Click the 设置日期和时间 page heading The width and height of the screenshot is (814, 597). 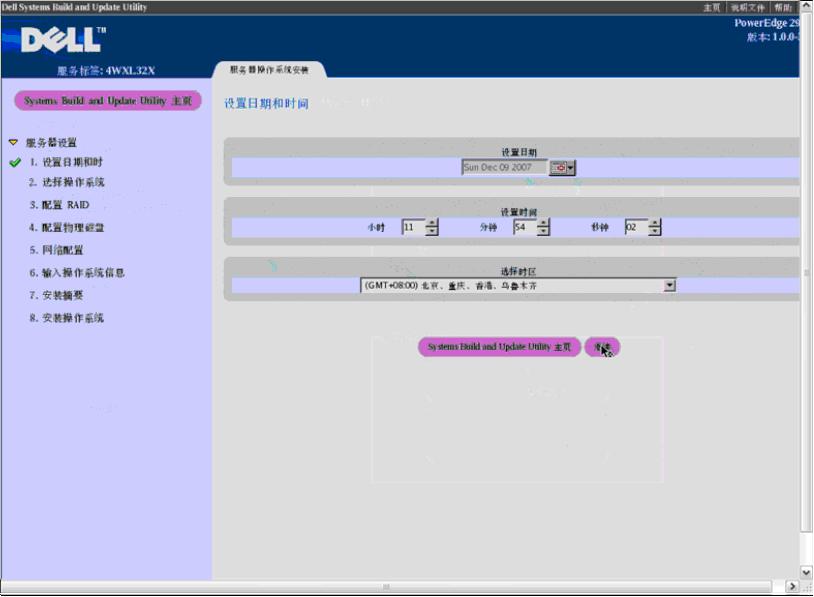tap(266, 103)
